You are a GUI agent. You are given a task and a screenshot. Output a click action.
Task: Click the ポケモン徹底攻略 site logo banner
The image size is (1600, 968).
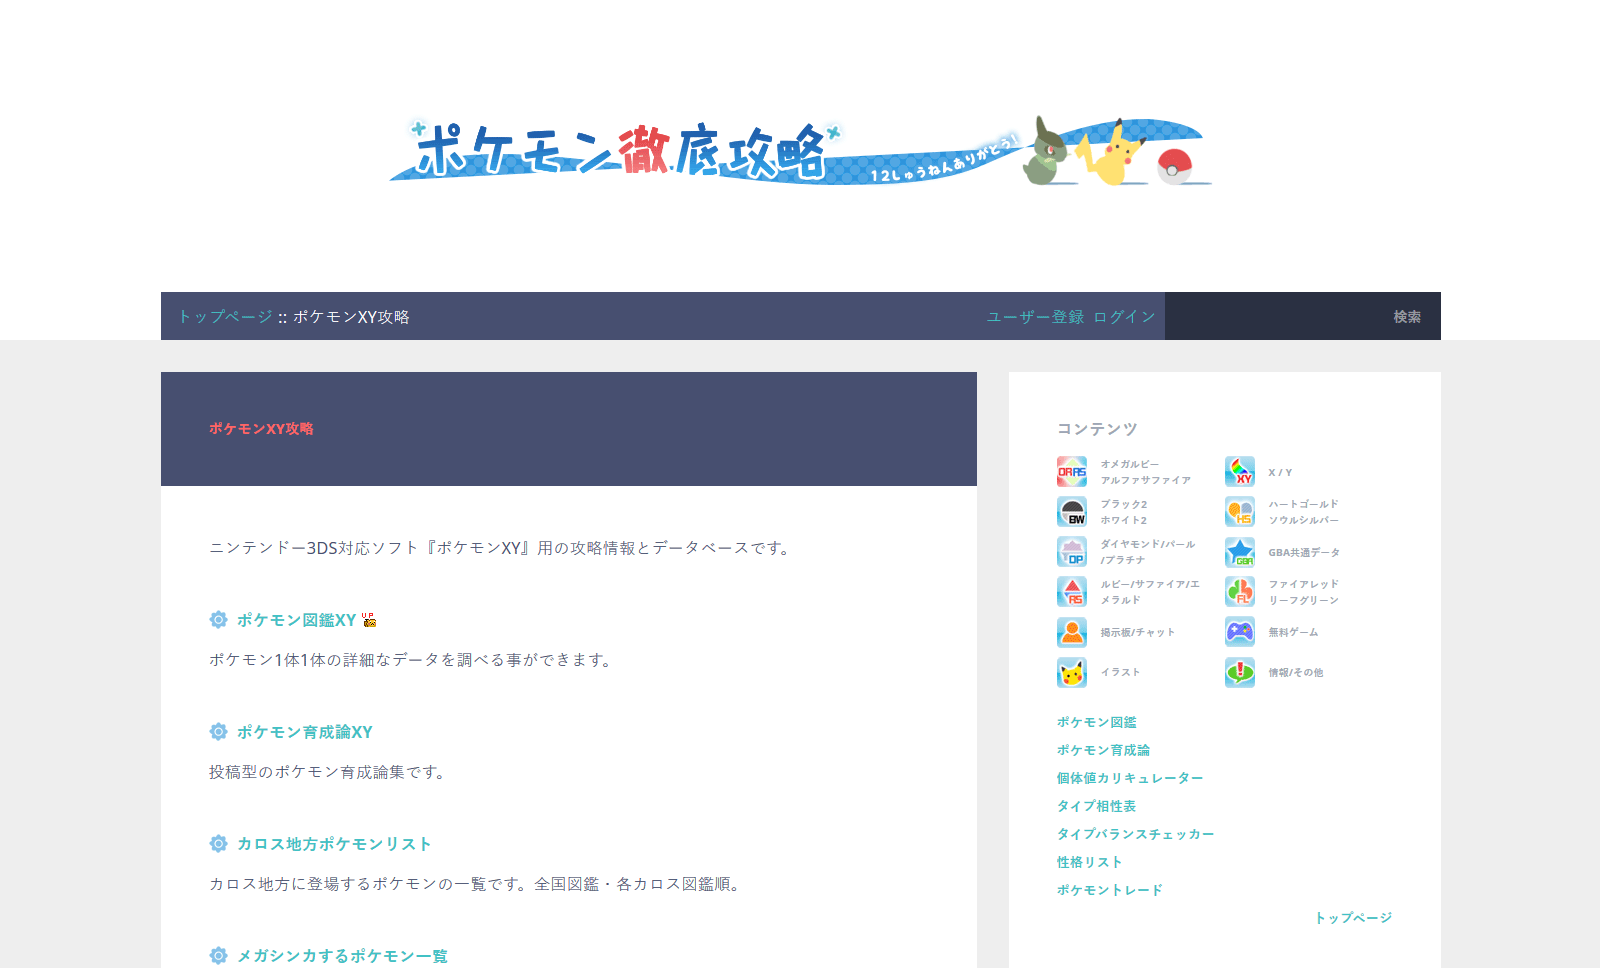tap(800, 152)
